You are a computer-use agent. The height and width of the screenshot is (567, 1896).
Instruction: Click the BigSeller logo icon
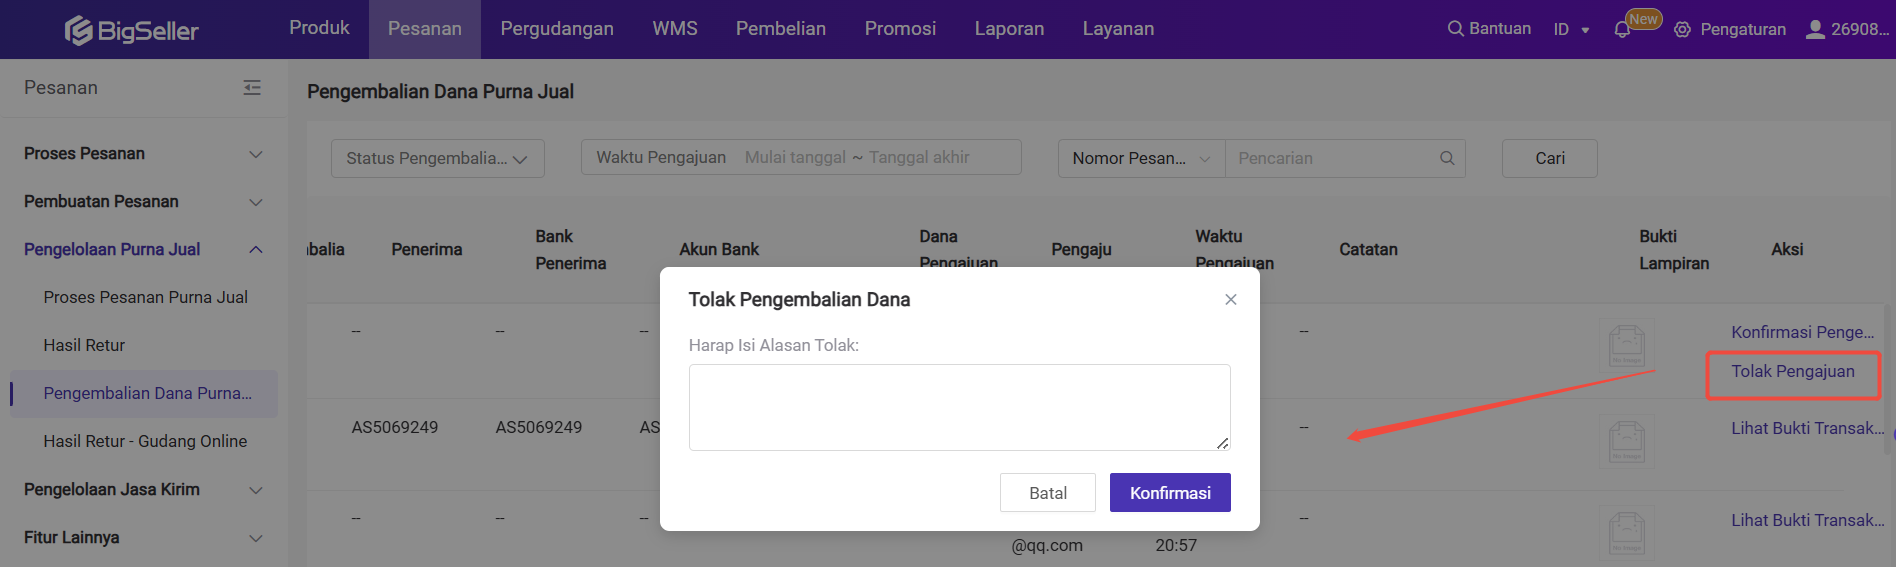(79, 31)
